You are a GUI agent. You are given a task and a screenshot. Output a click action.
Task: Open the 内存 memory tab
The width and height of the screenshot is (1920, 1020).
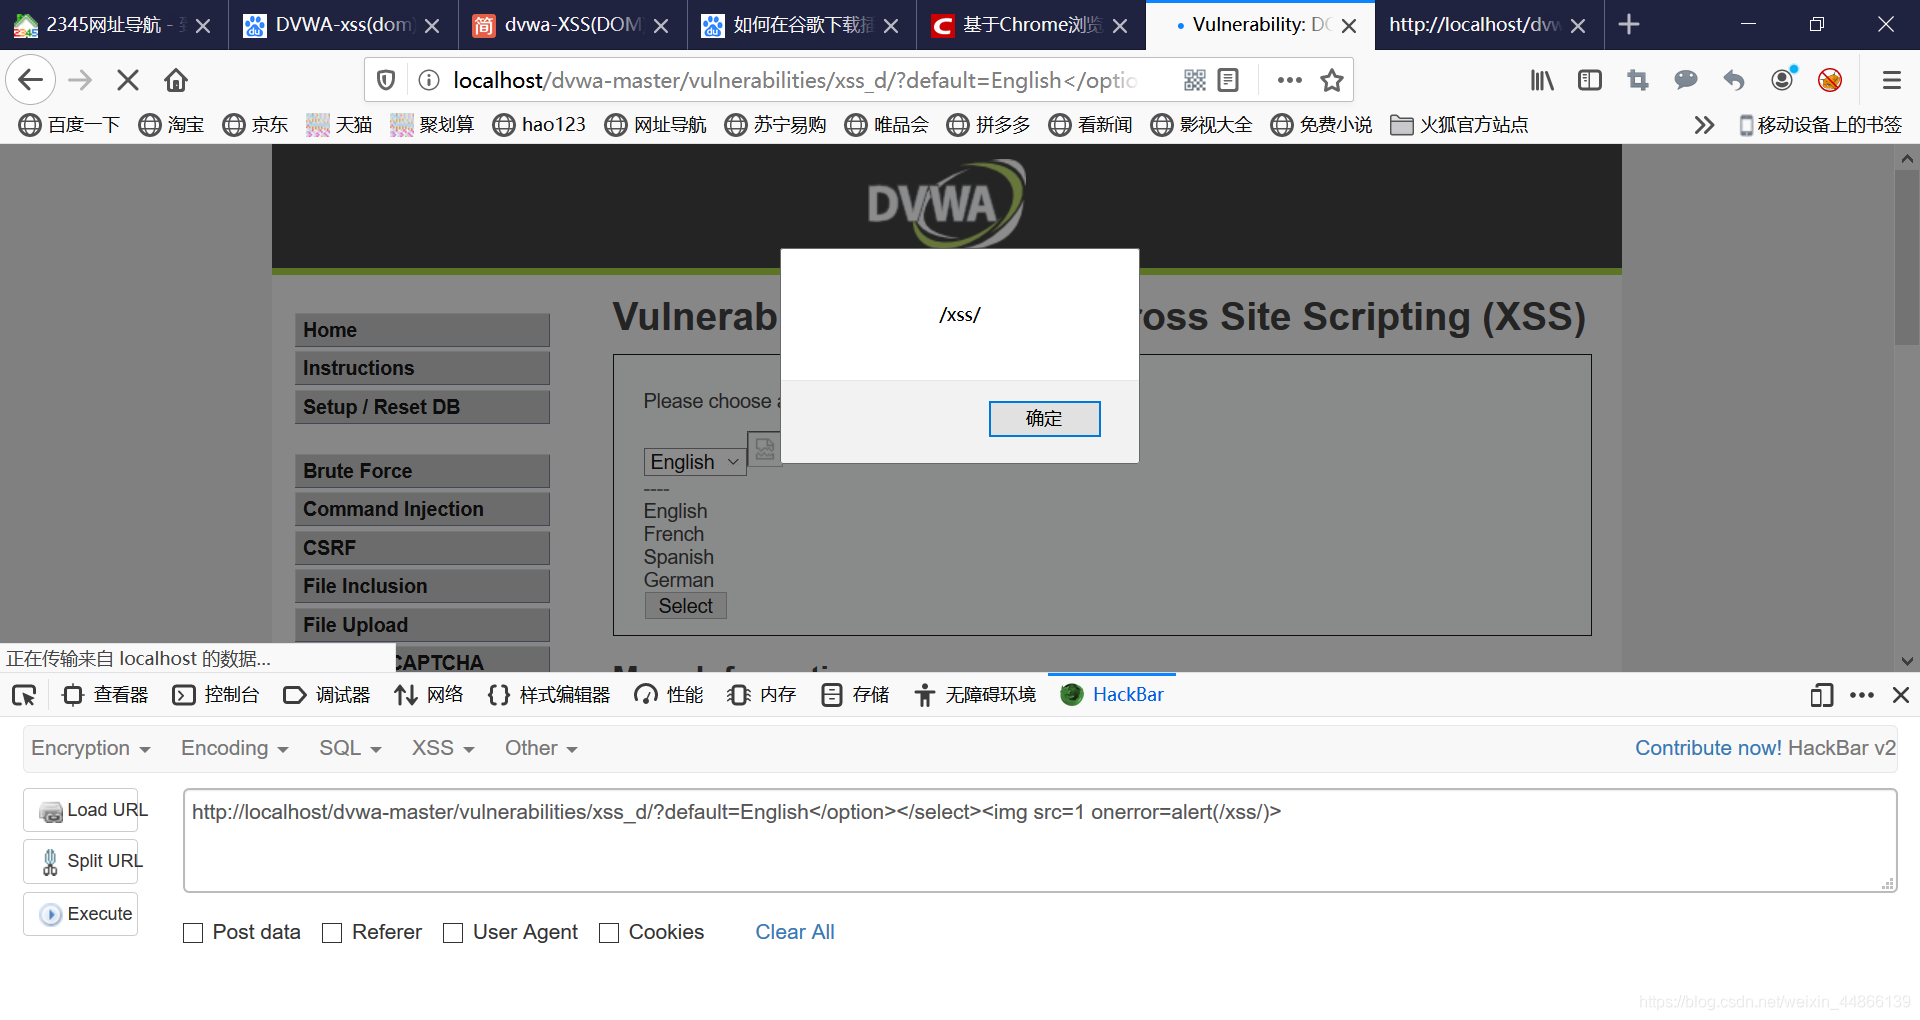[761, 695]
